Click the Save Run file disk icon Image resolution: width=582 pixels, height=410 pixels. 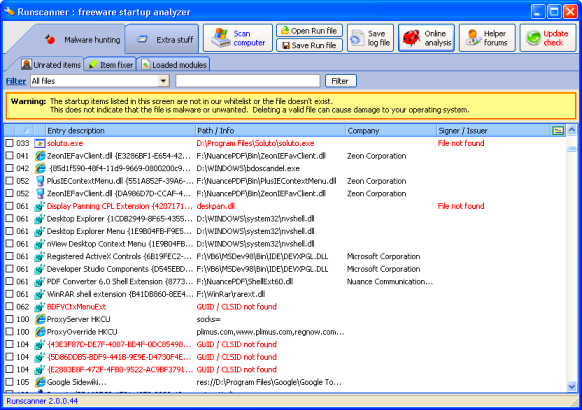[x=286, y=45]
